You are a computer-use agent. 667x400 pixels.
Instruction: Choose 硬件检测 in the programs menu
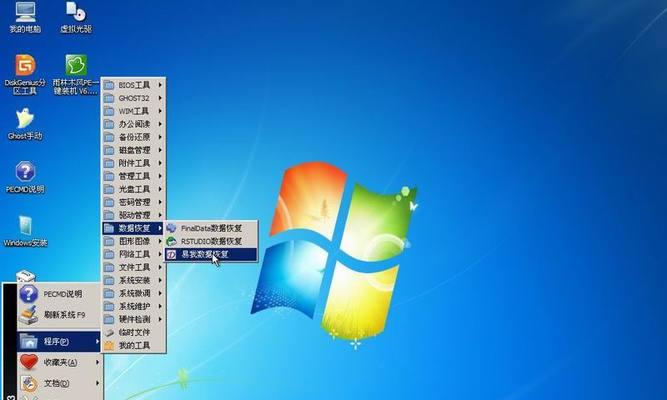pyautogui.click(x=134, y=319)
